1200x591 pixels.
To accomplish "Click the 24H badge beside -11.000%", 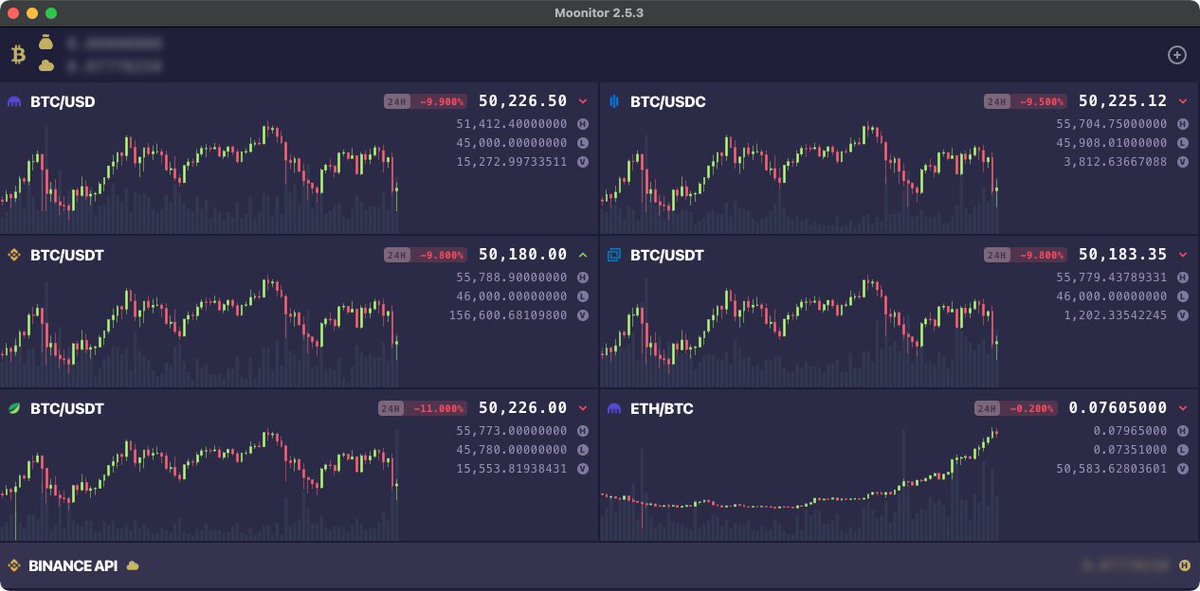I will coord(391,409).
